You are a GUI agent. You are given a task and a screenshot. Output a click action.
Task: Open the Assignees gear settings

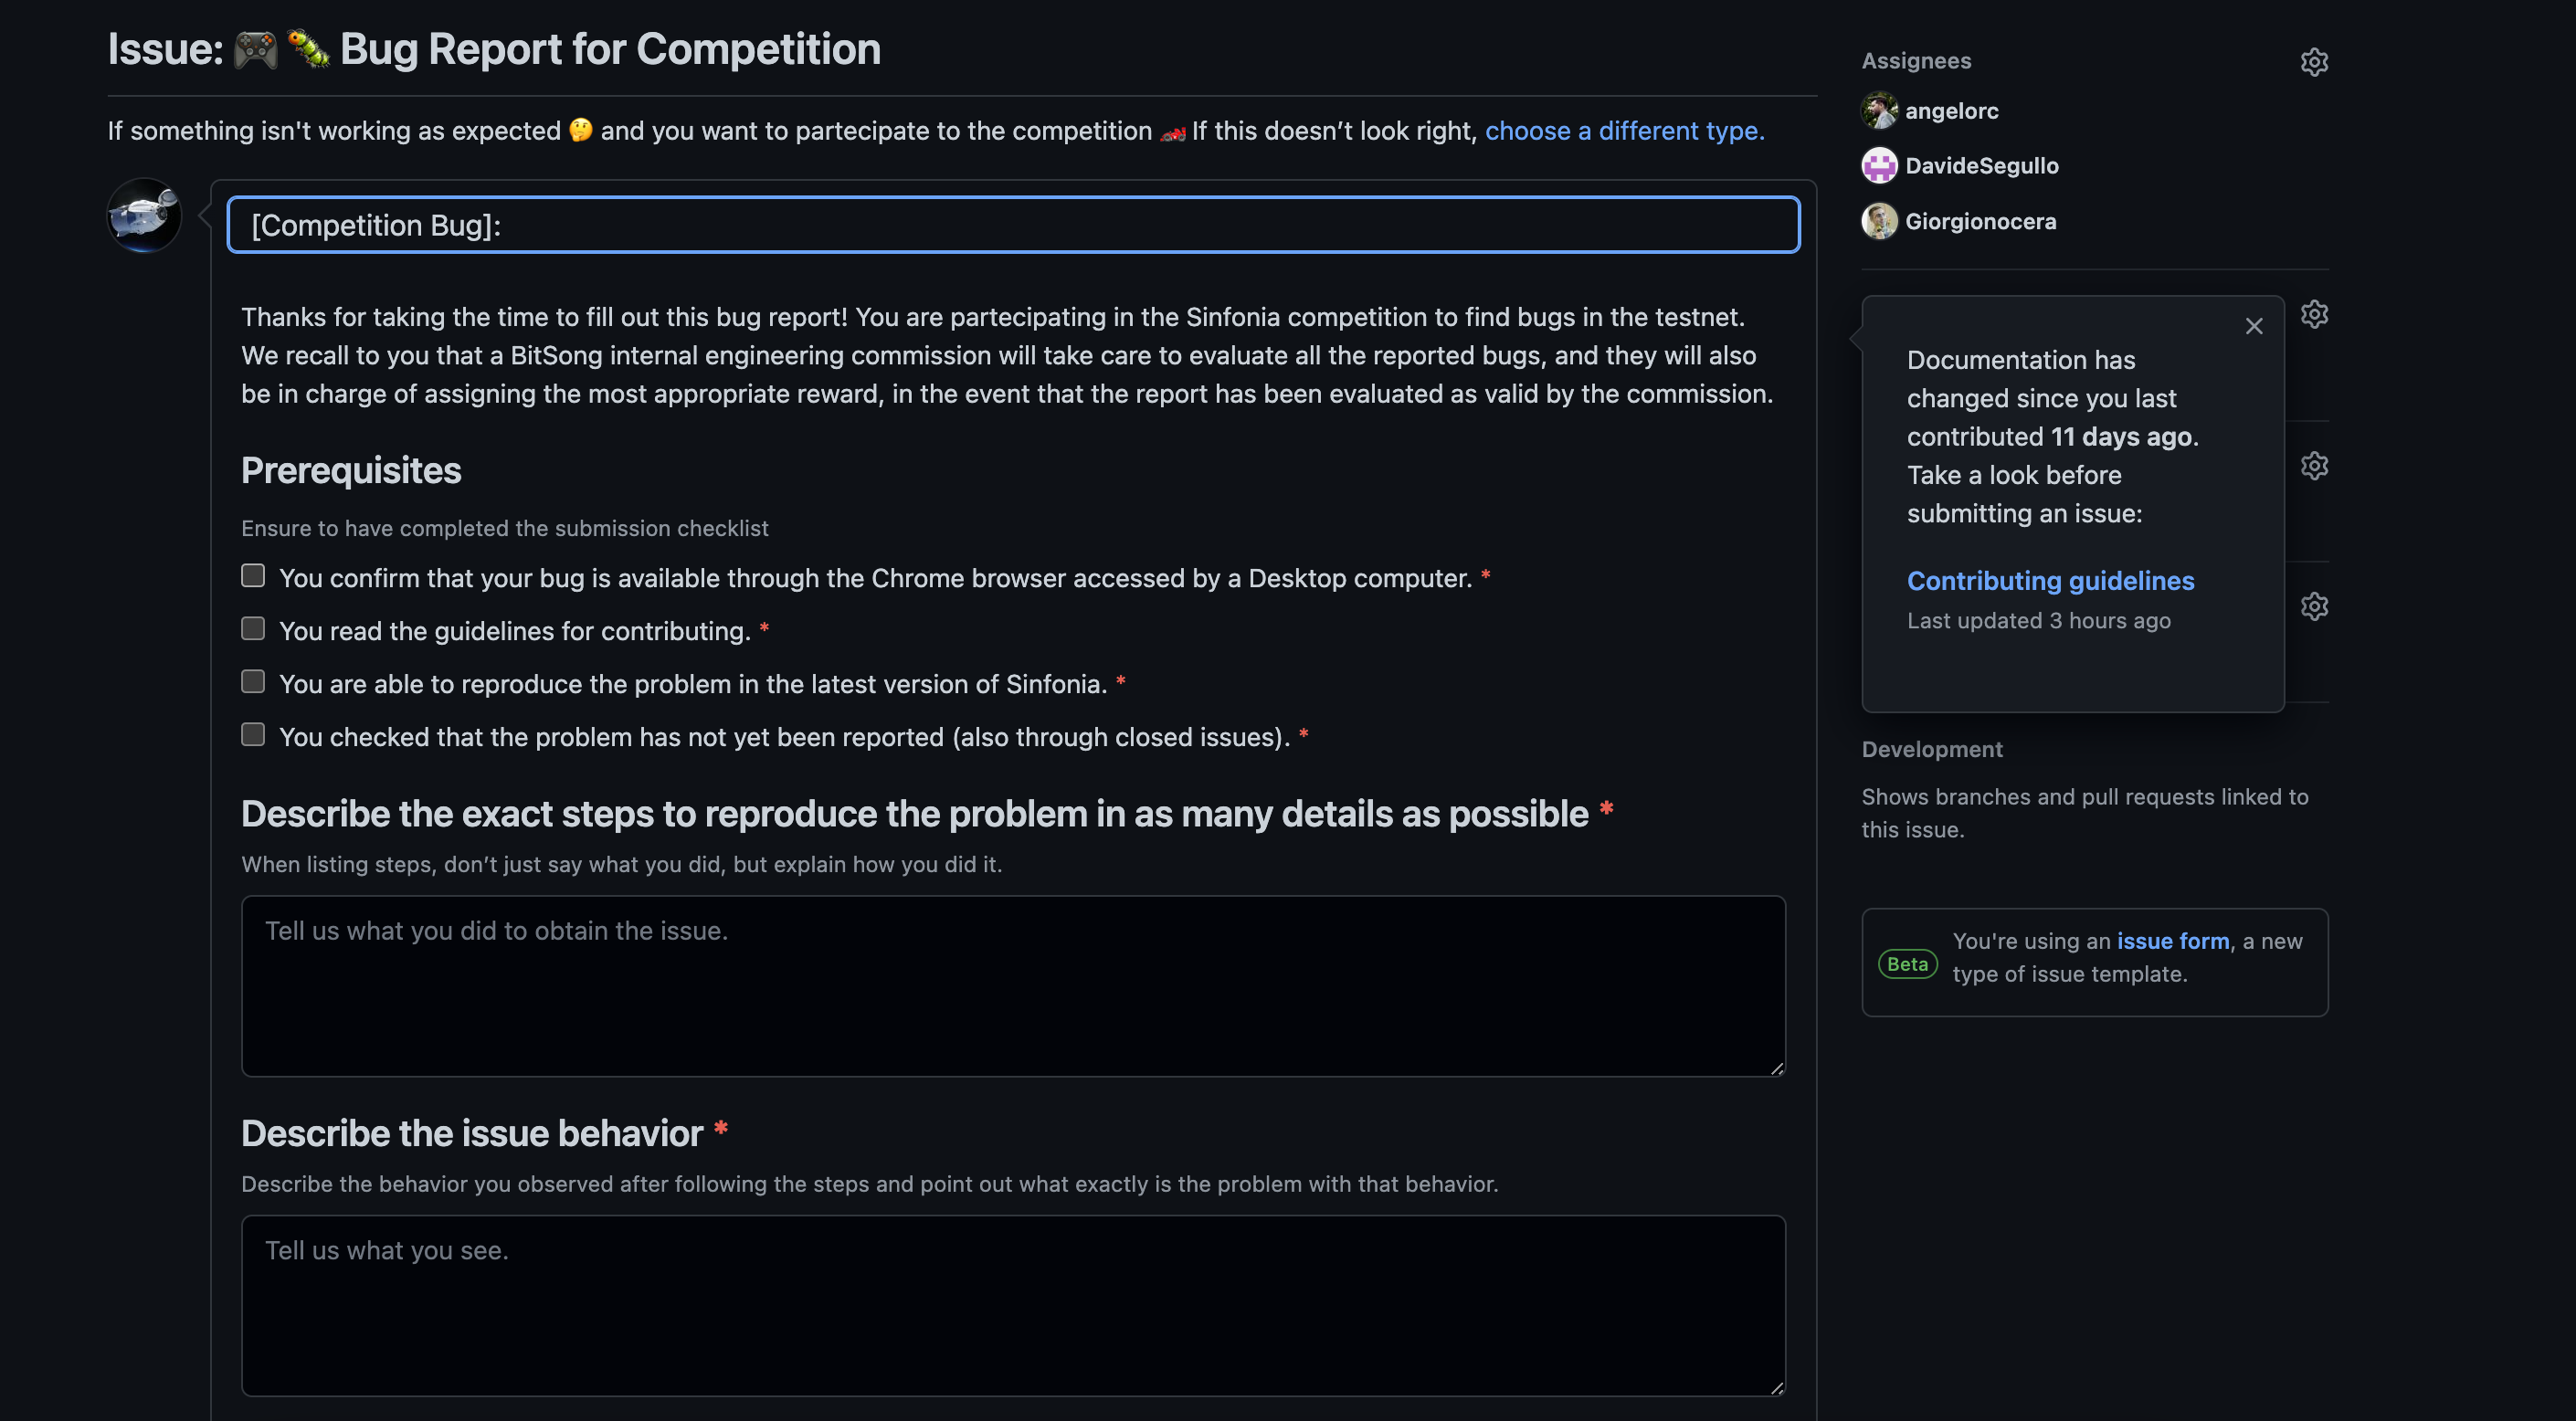pos(2314,62)
